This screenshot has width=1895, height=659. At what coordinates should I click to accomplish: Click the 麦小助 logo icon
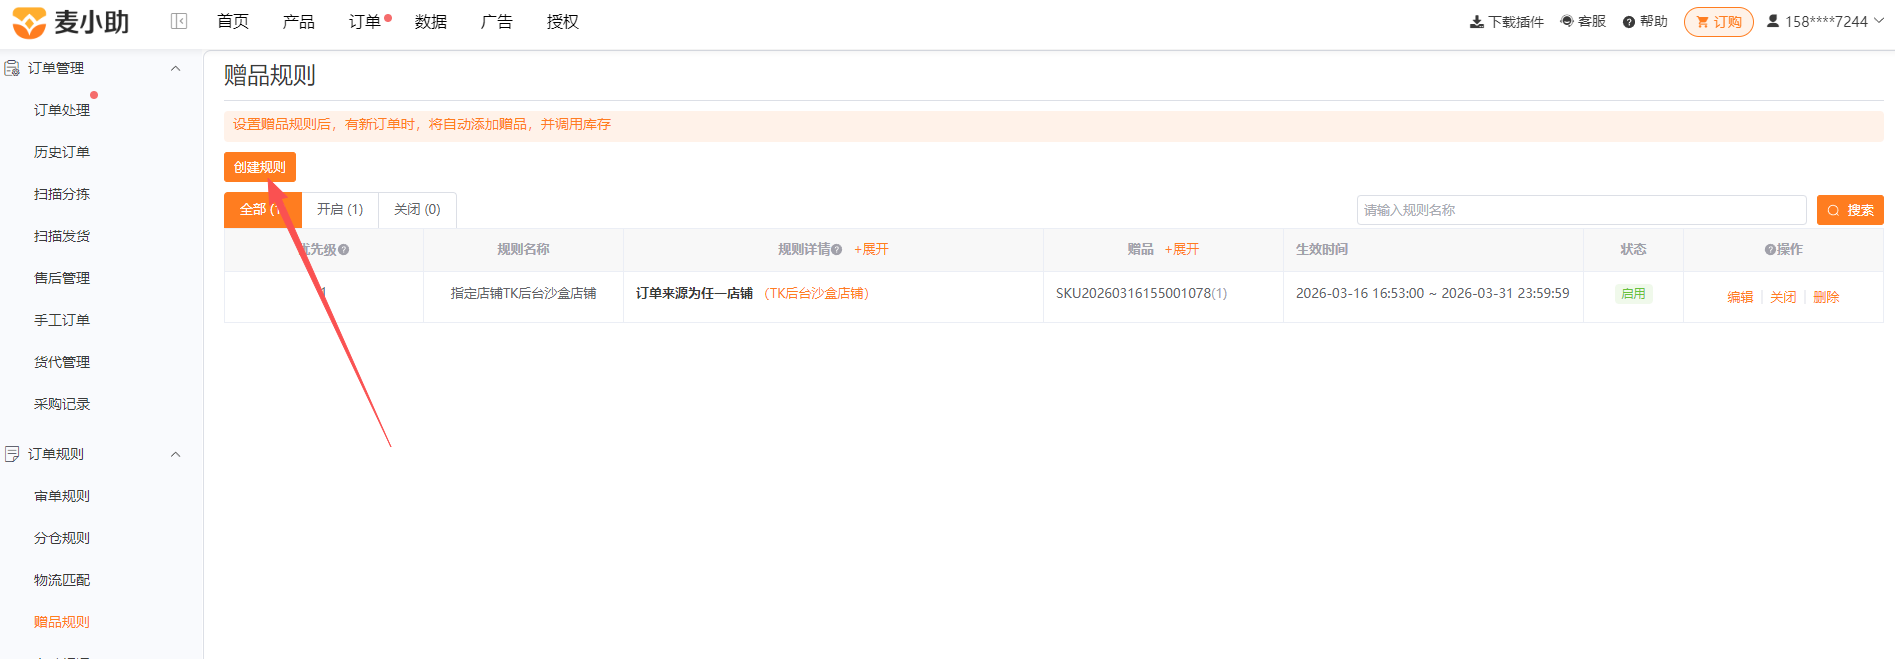pyautogui.click(x=29, y=22)
